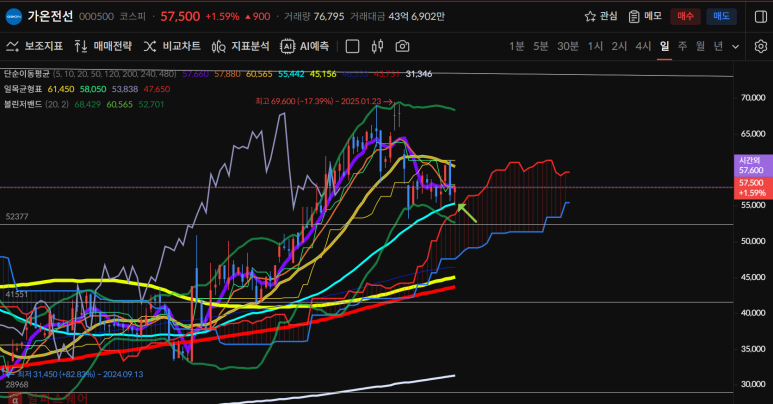Click the 28968 horizontal line label
The height and width of the screenshot is (404, 773).
point(17,384)
